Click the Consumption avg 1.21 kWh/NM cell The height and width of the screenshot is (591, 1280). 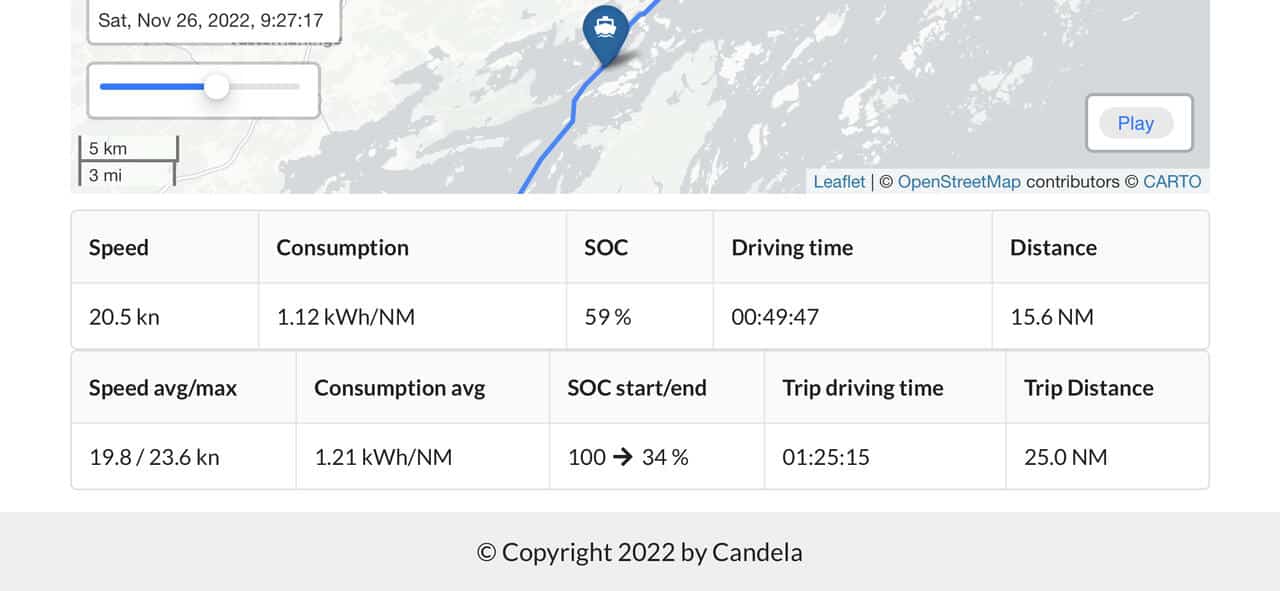pyautogui.click(x=383, y=457)
